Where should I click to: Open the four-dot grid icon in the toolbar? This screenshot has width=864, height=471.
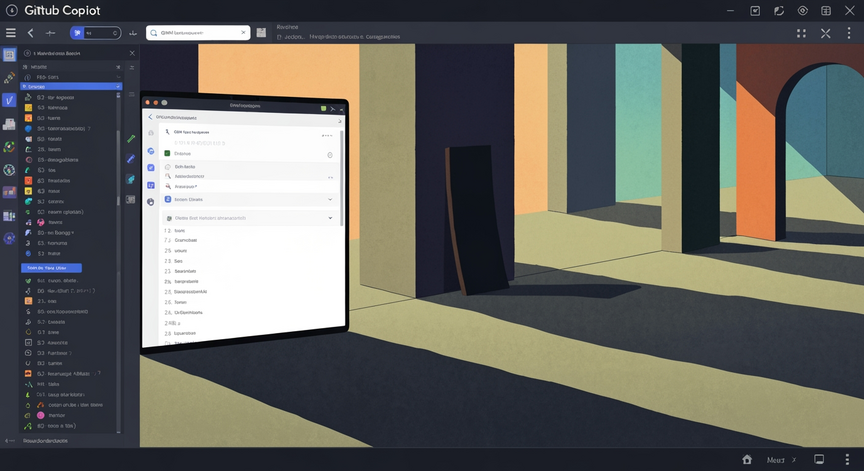coord(801,33)
